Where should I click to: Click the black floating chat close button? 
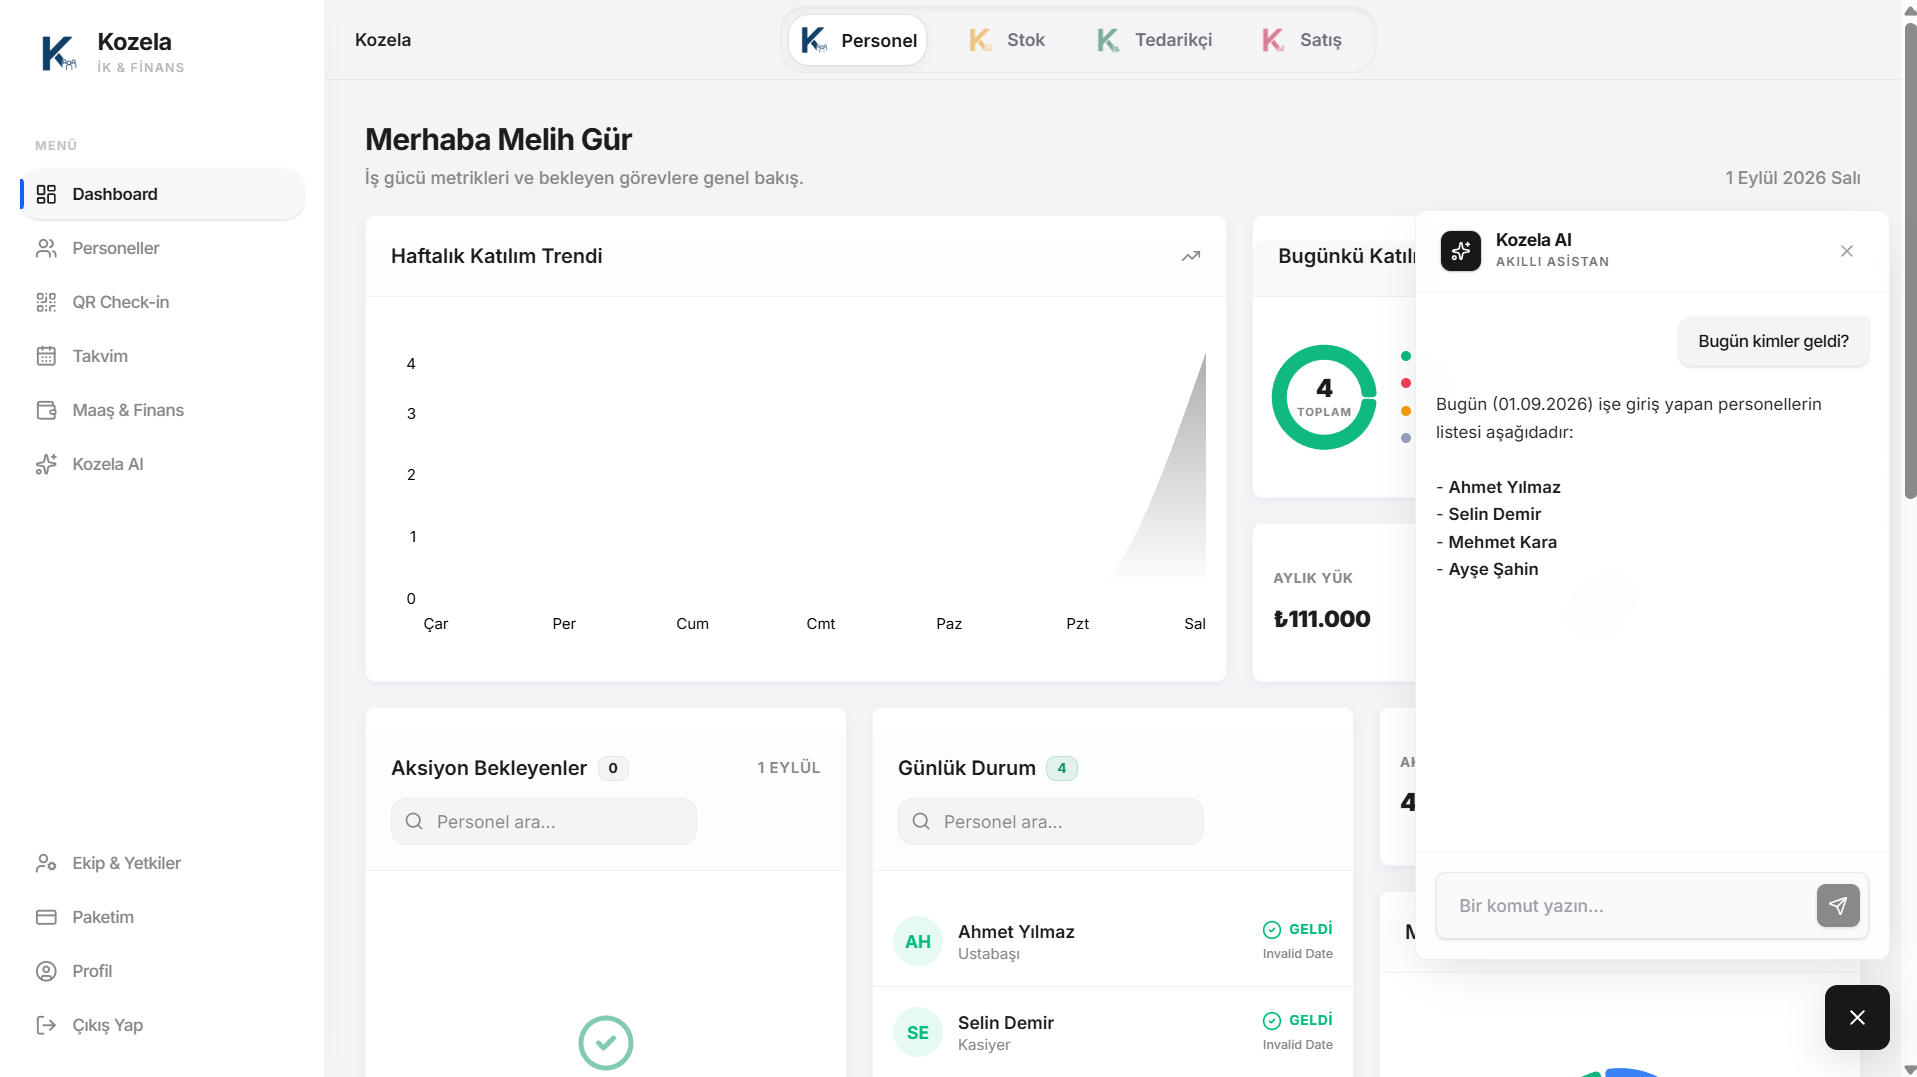tap(1856, 1017)
